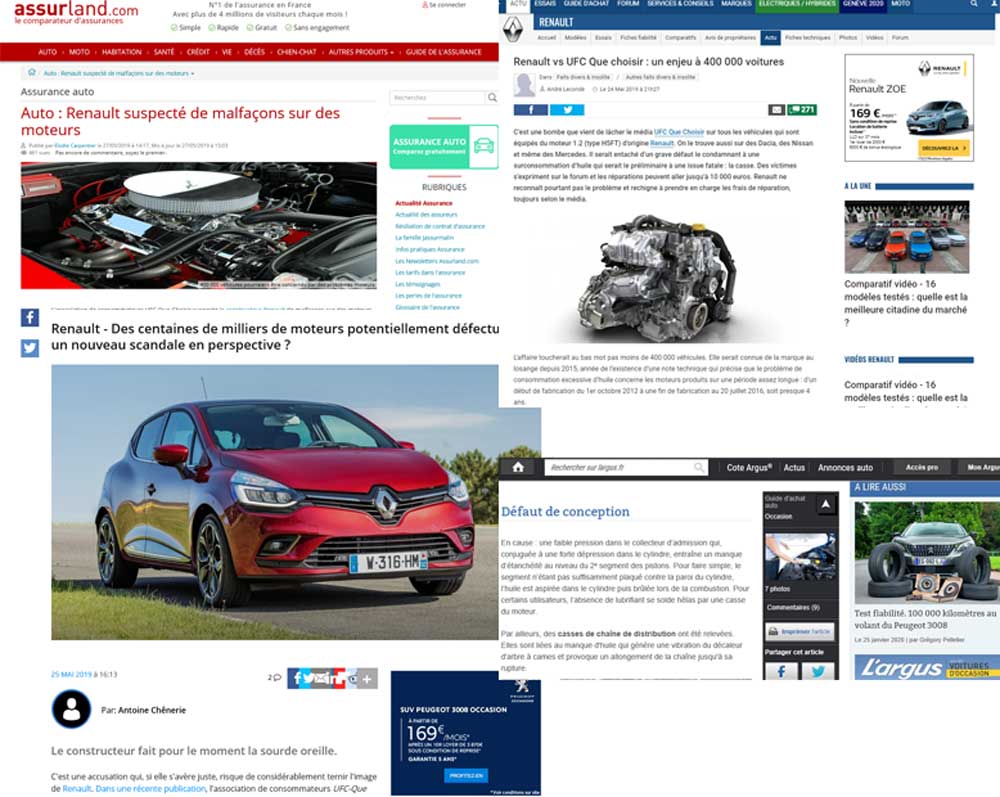Select the Fiches techniques tab
The image size is (1000, 797).
807,38
